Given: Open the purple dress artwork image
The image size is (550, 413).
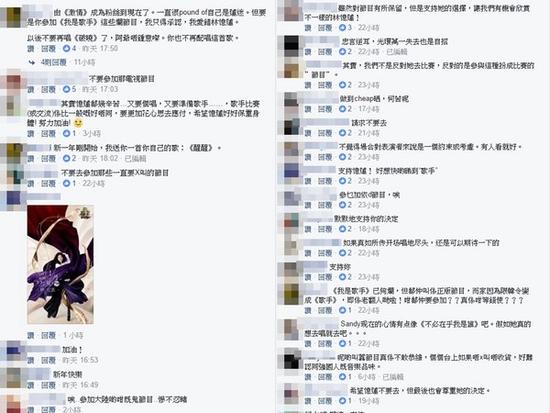Looking at the screenshot, I should pyautogui.click(x=60, y=265).
